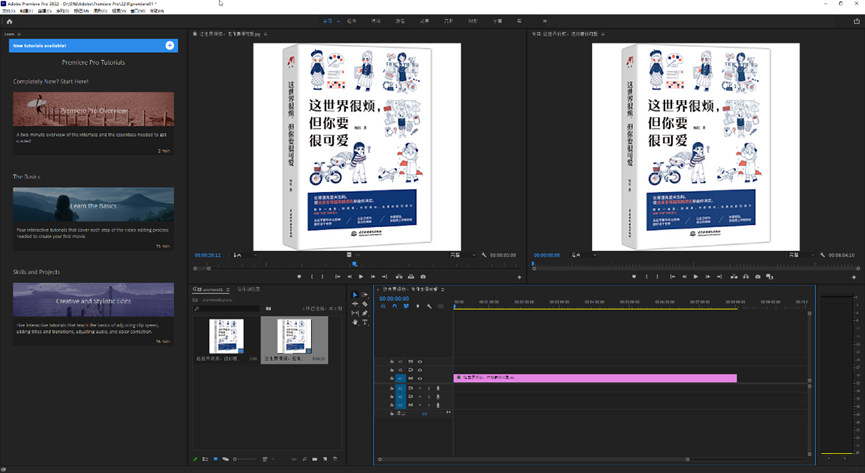
Task: Switch to Media Browser tab
Action: click(249, 289)
